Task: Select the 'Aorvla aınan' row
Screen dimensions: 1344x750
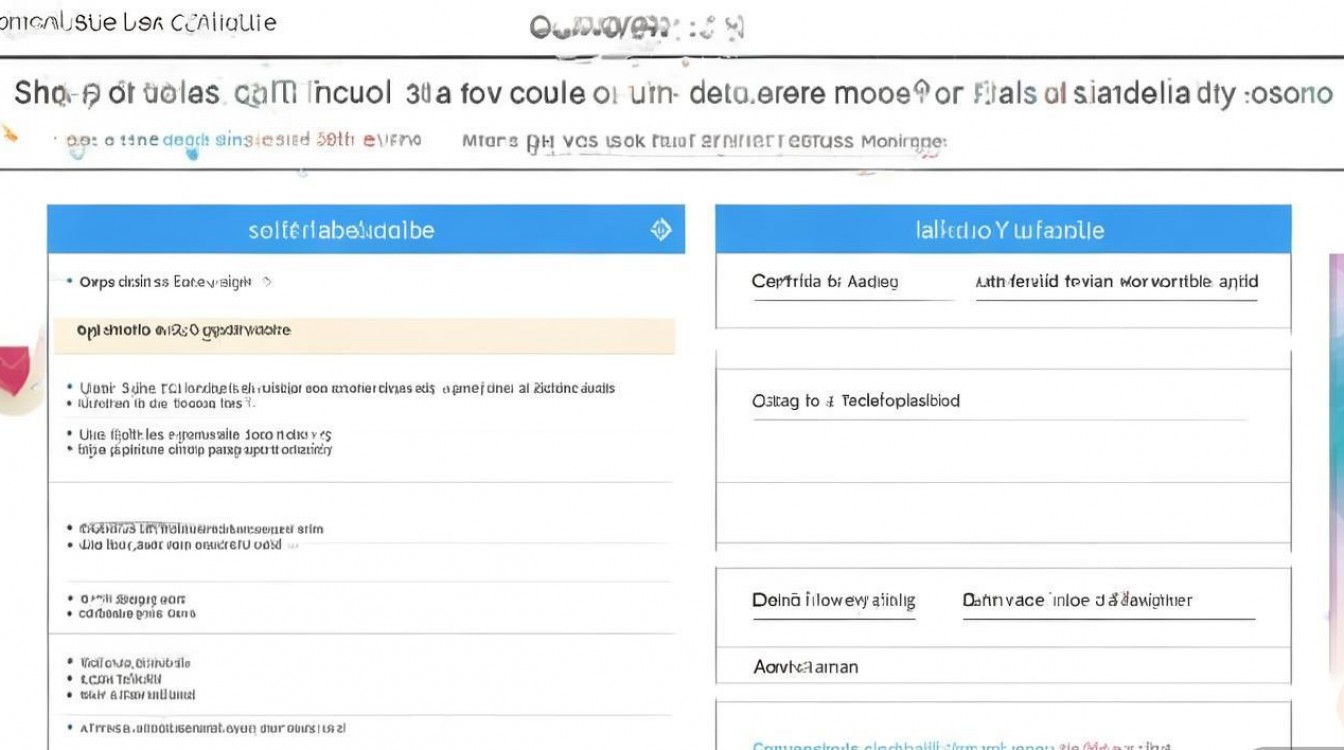Action: pyautogui.click(x=1003, y=667)
